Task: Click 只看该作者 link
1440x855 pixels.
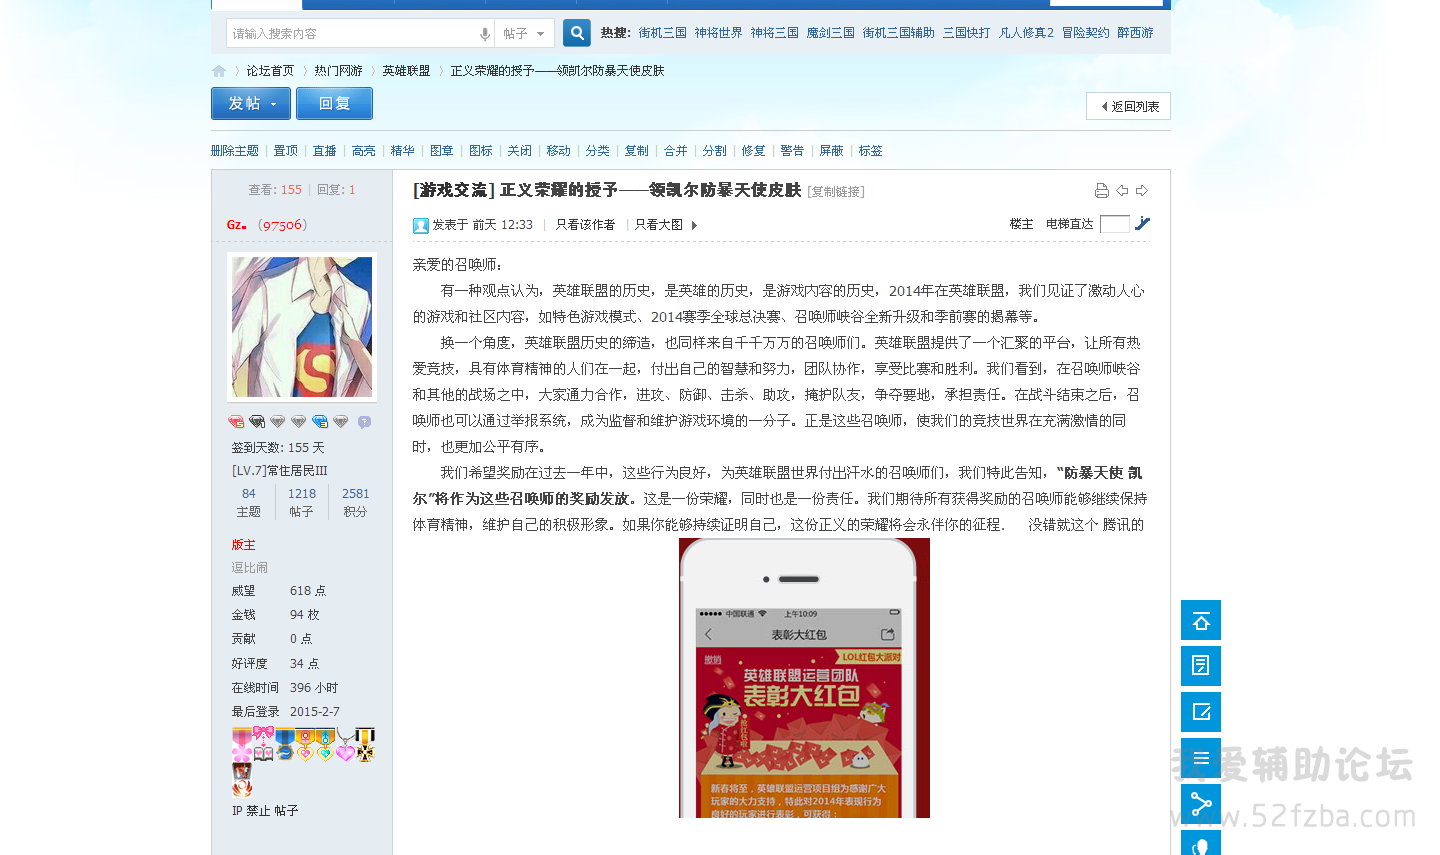Action: (x=585, y=225)
